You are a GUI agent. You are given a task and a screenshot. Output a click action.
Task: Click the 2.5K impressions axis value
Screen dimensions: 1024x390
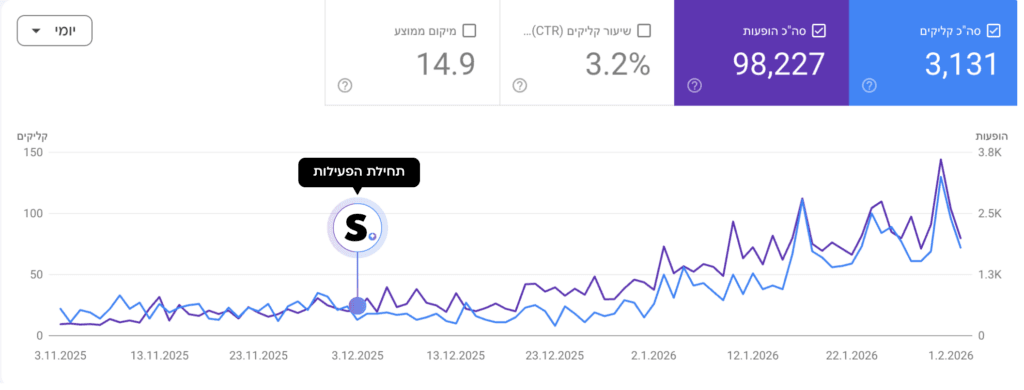pyautogui.click(x=989, y=214)
